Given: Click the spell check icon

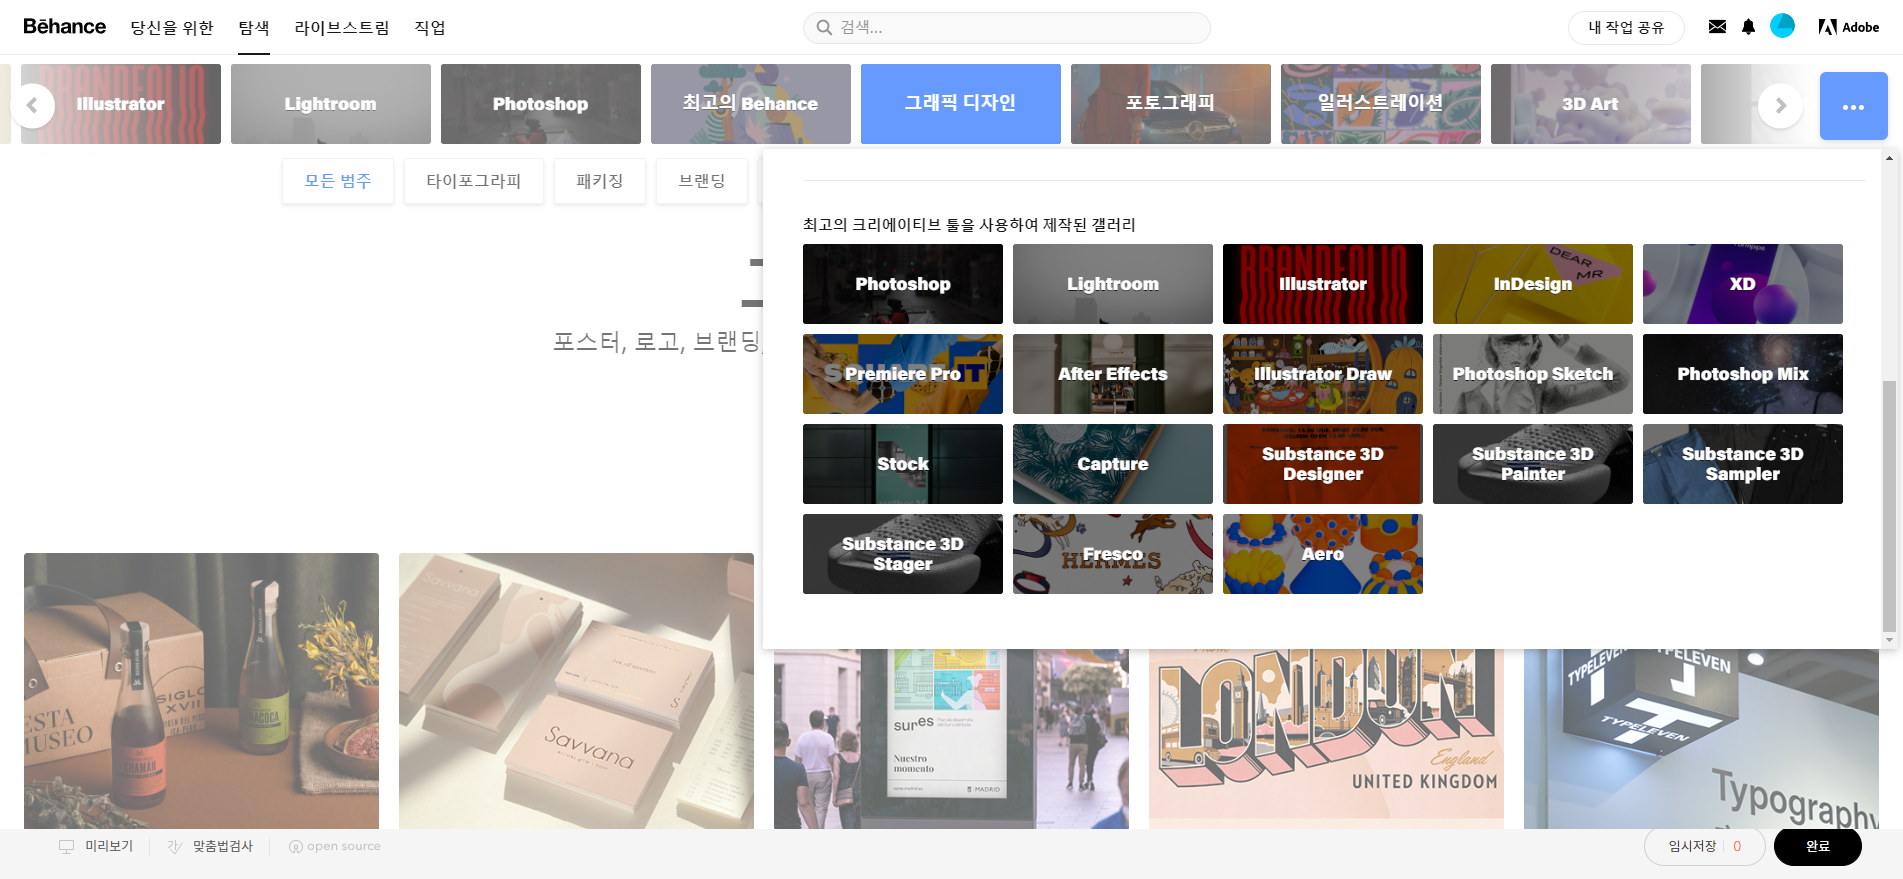Looking at the screenshot, I should click(175, 847).
